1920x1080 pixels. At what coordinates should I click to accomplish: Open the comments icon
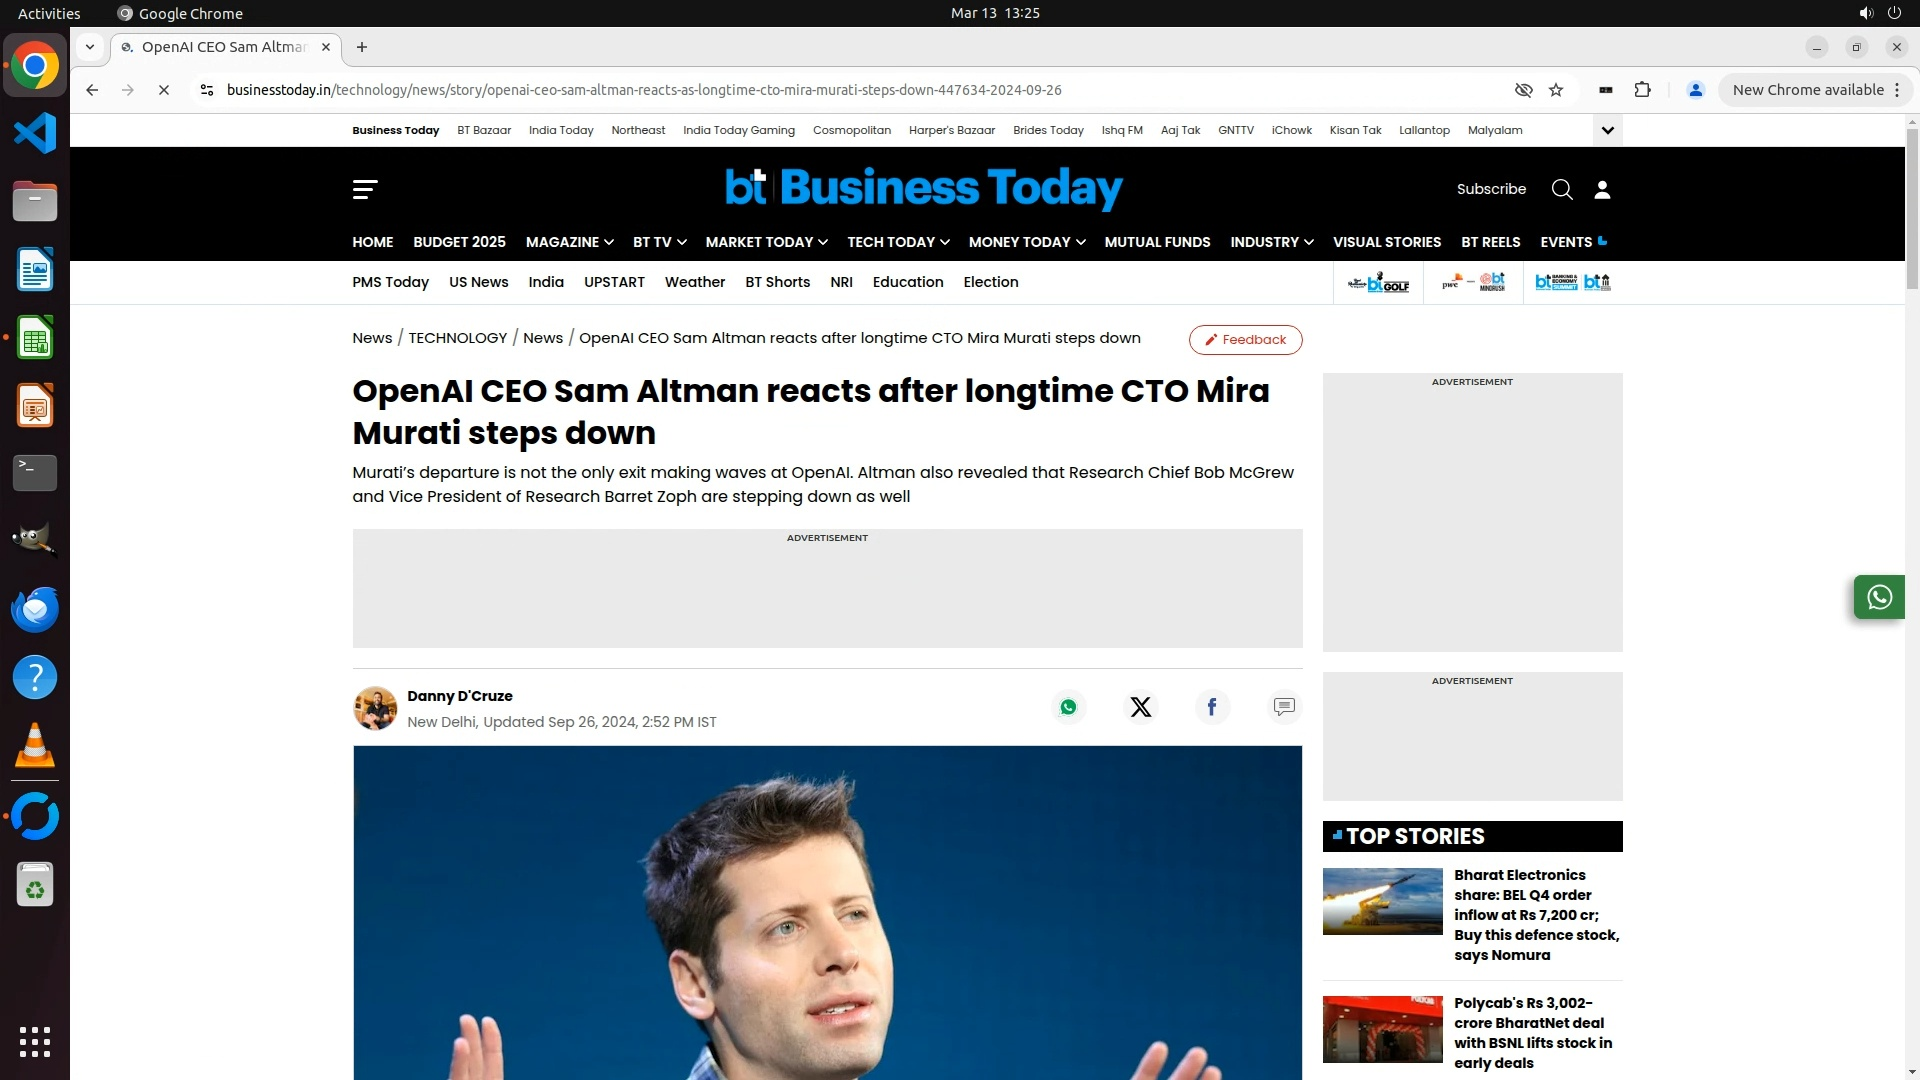(1284, 707)
